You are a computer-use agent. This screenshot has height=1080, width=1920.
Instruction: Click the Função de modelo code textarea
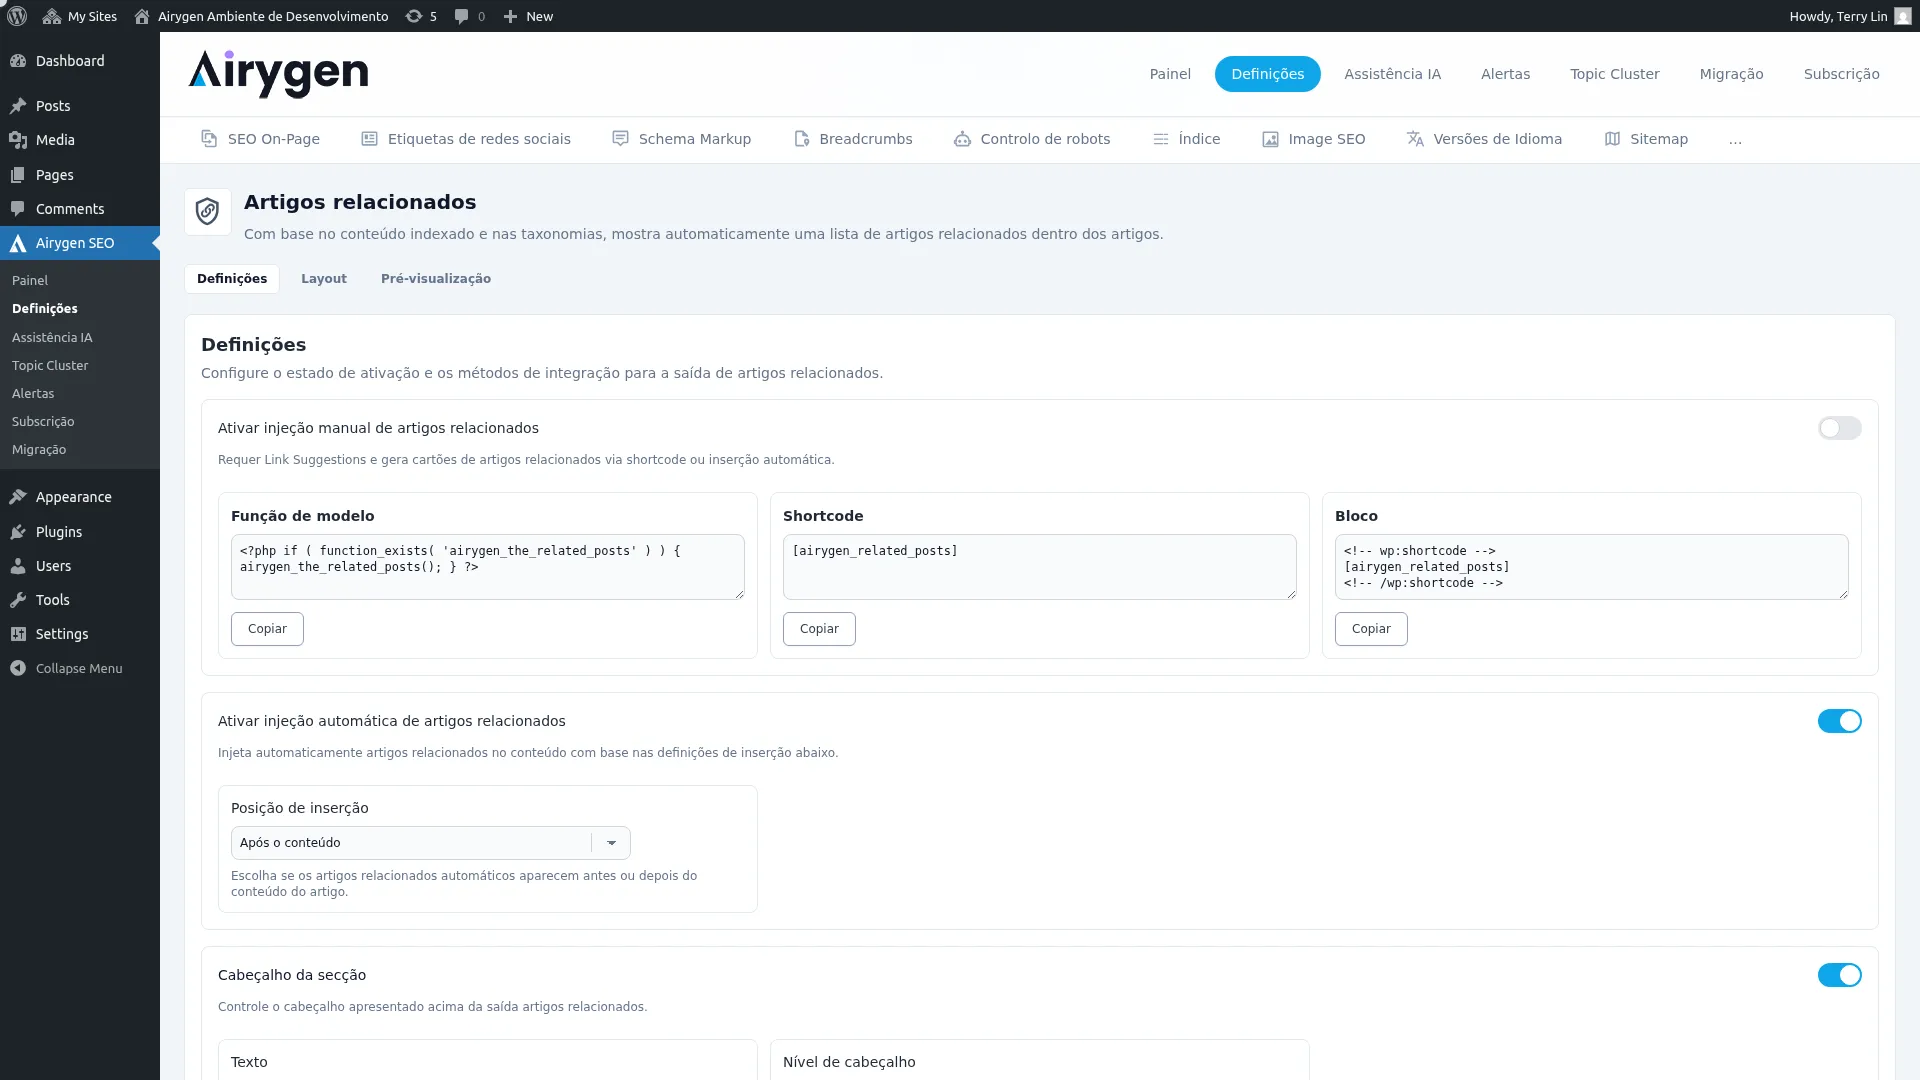click(488, 567)
